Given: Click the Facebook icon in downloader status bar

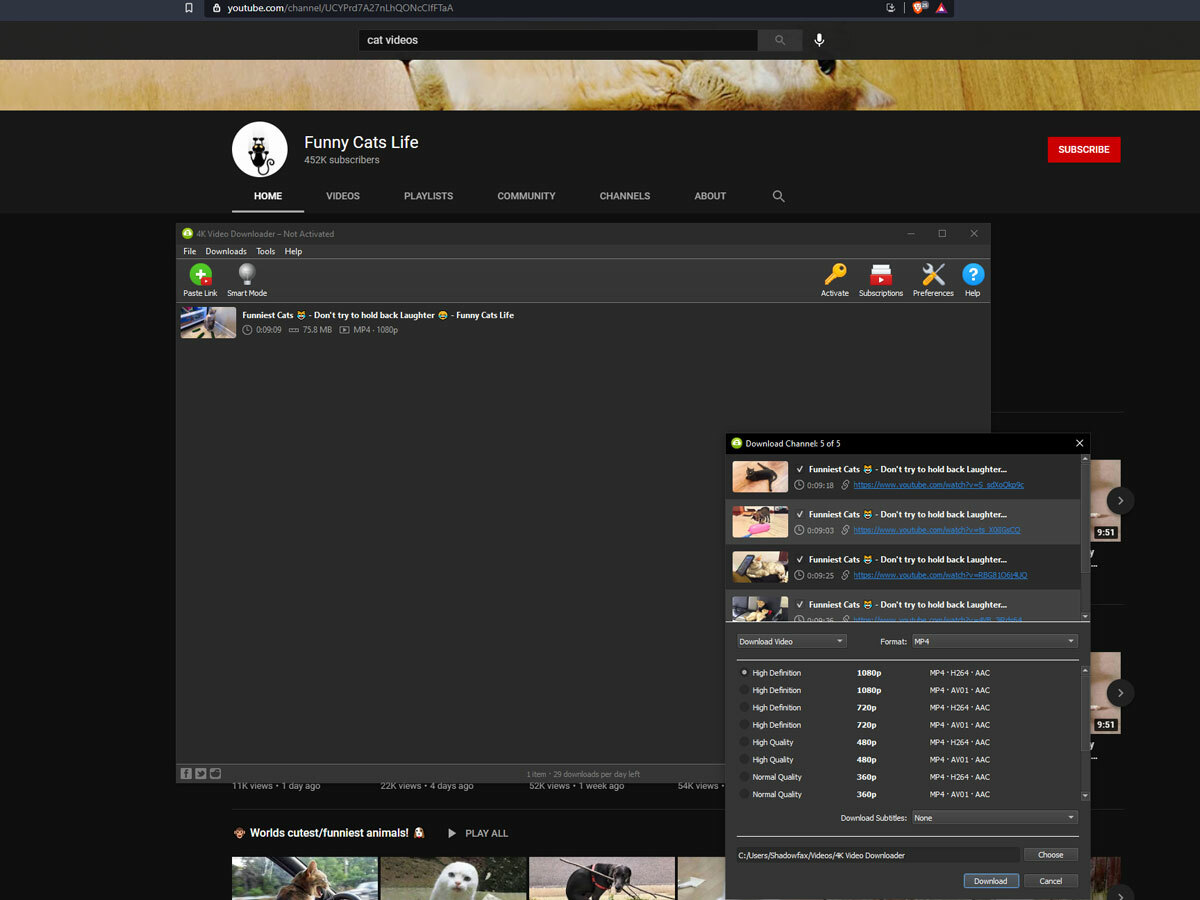Looking at the screenshot, I should [186, 773].
